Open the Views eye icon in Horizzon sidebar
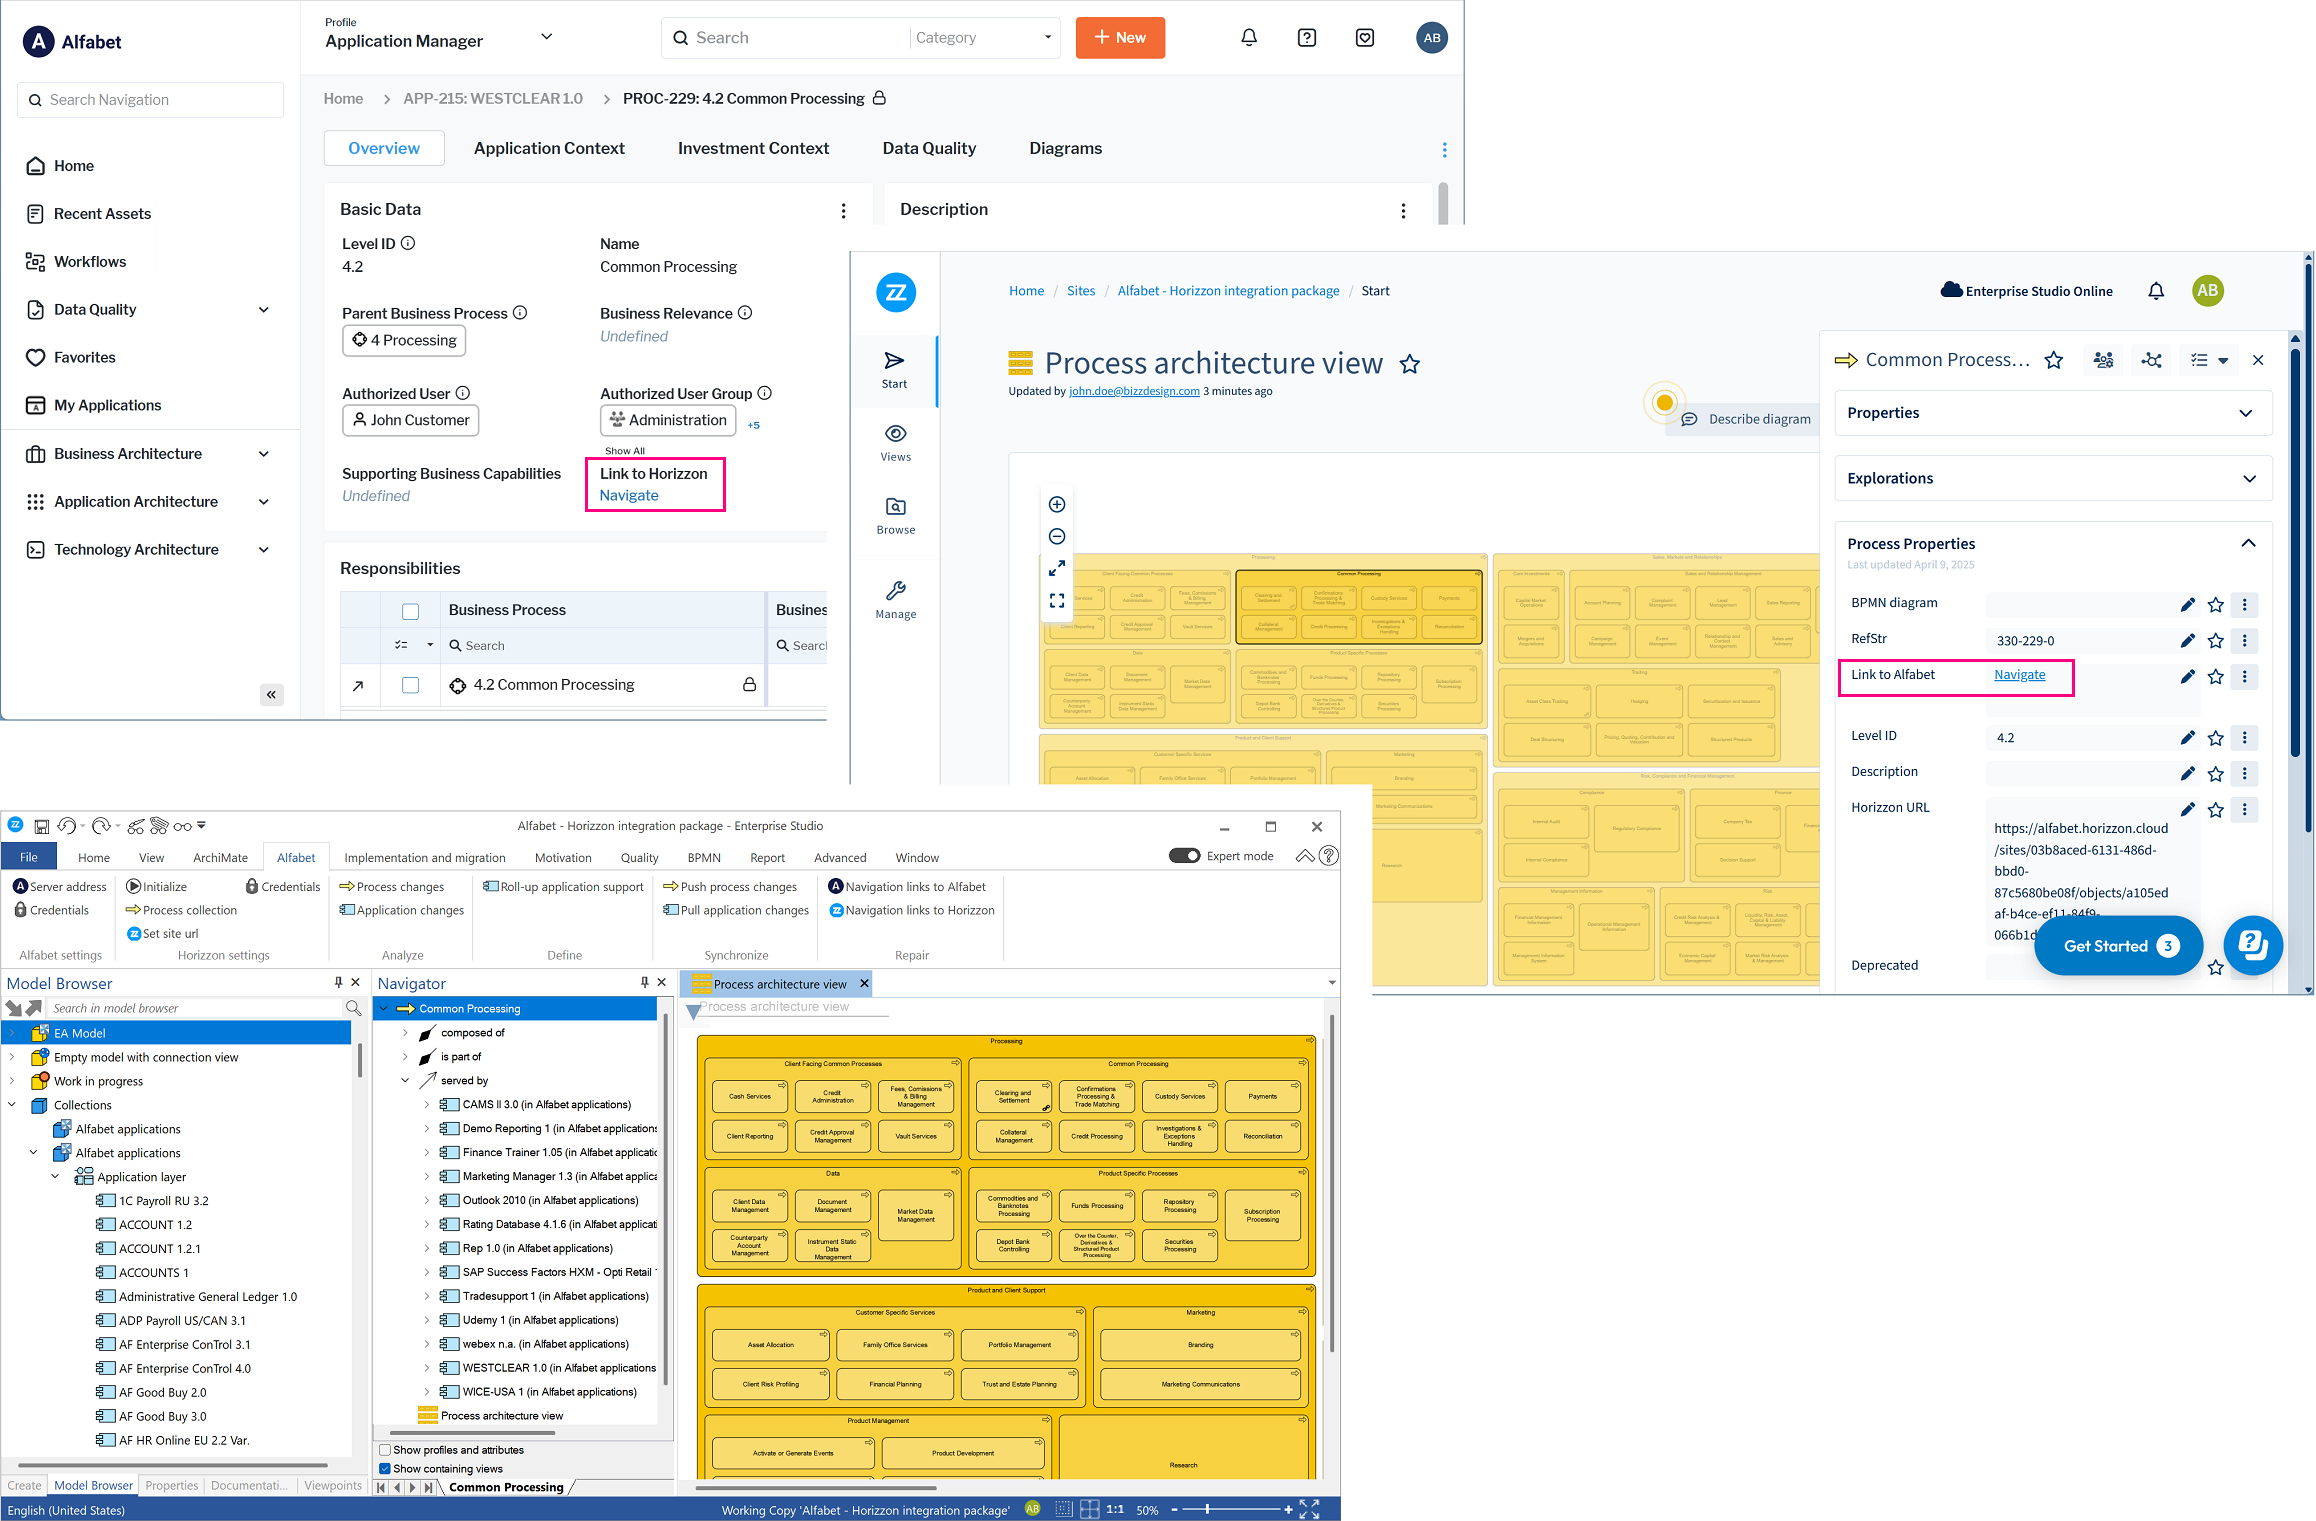 tap(895, 442)
